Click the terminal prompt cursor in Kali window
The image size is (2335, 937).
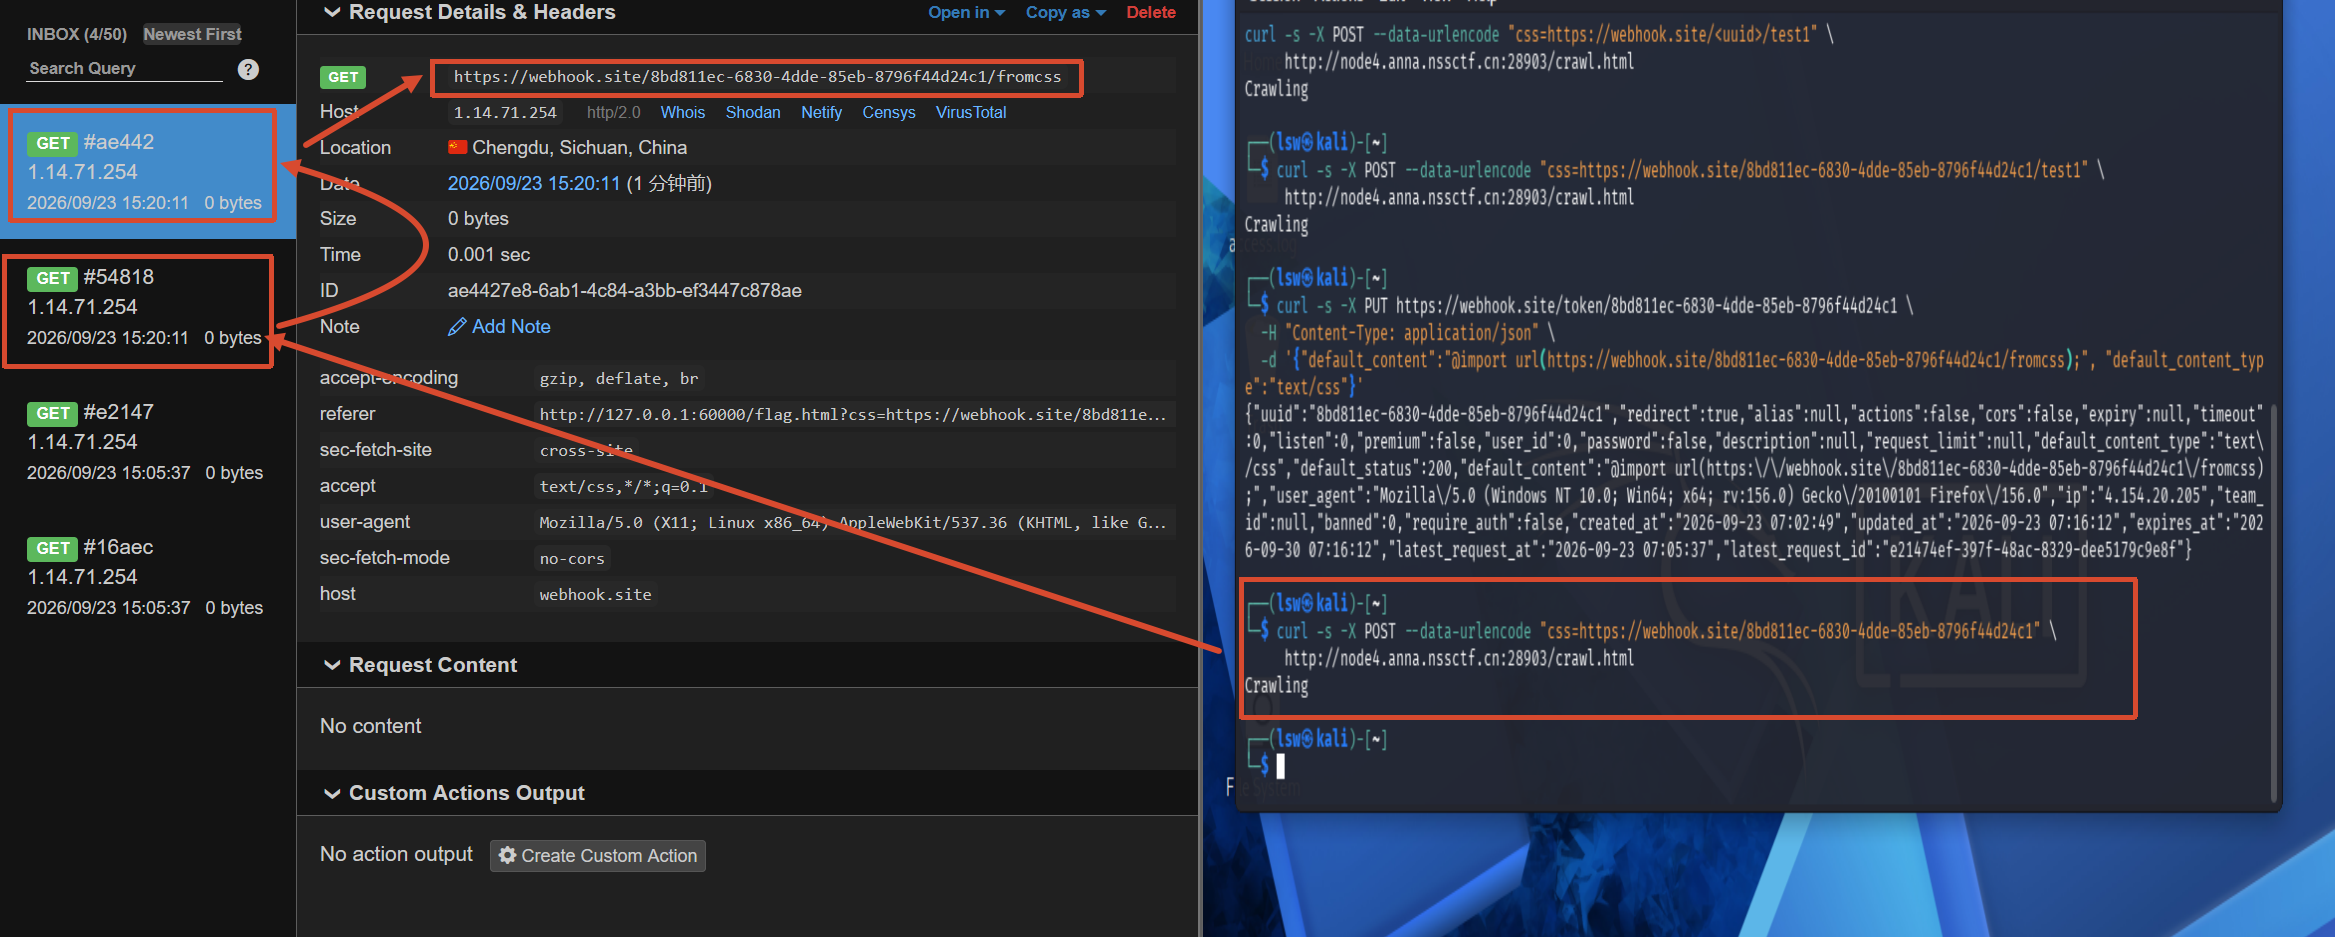1280,766
